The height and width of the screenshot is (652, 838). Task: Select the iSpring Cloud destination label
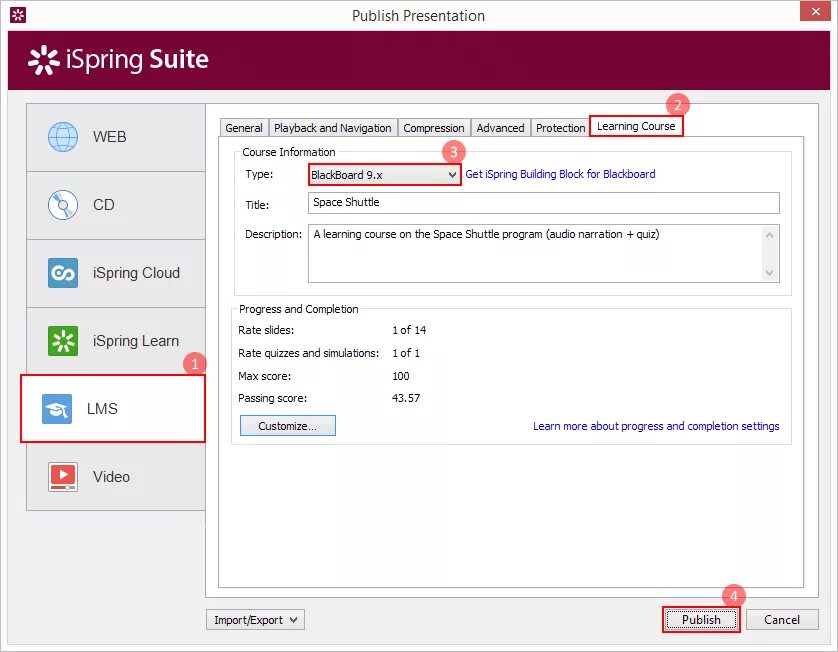[x=136, y=273]
